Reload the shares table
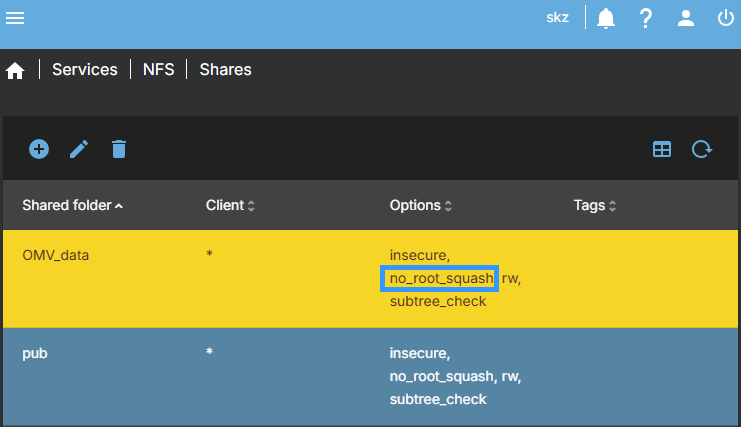The height and width of the screenshot is (427, 741). (702, 149)
